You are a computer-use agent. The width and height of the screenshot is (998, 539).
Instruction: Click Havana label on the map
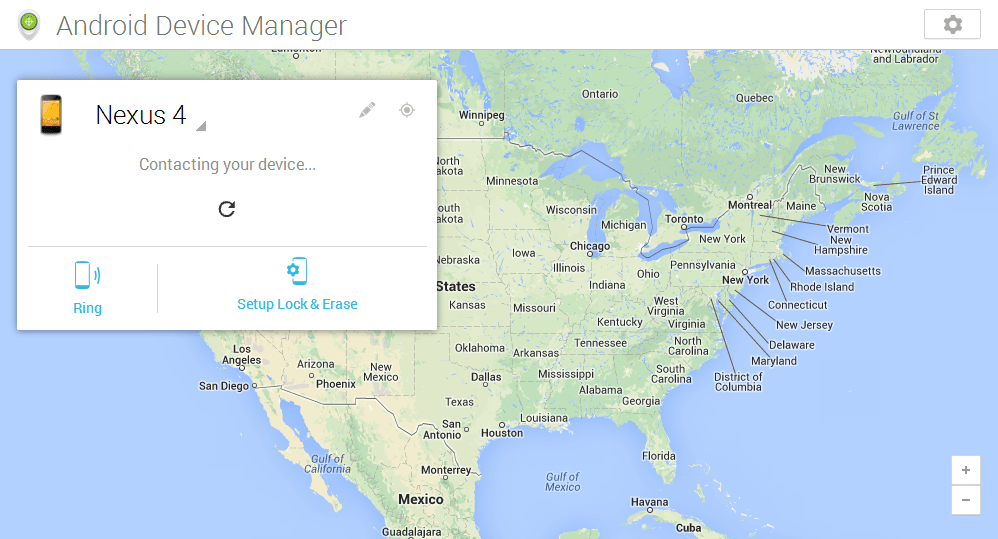[x=649, y=502]
